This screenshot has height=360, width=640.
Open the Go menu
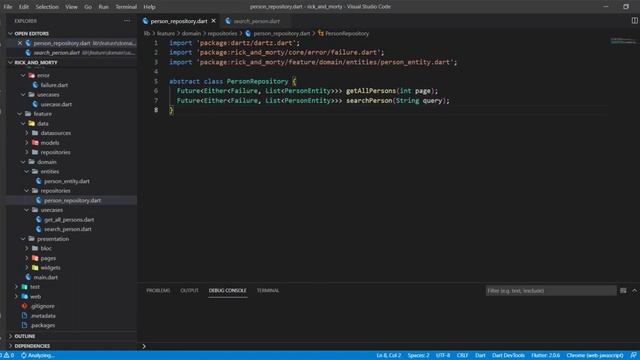88,7
